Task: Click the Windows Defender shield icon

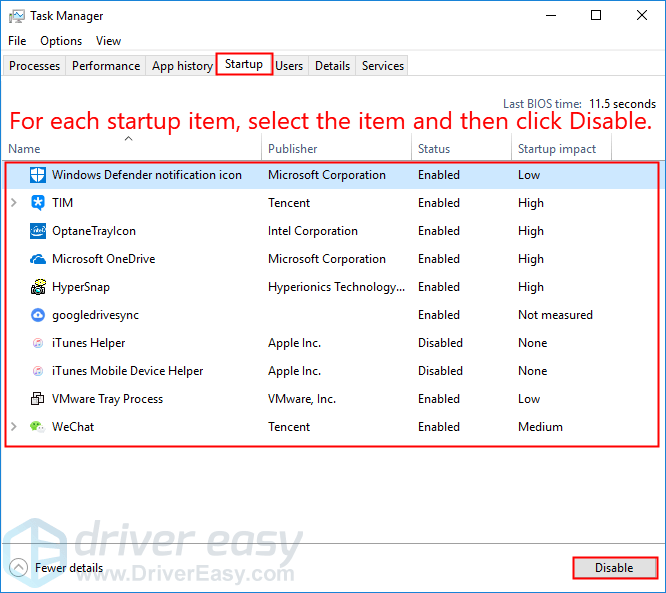Action: [x=38, y=175]
